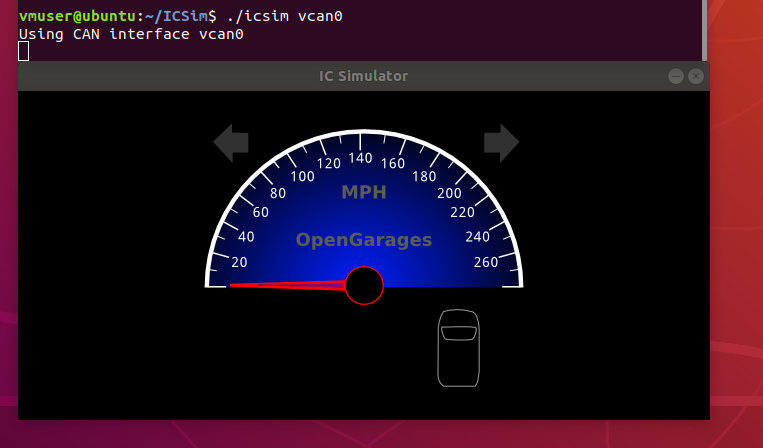Click the vmuser@ubuntu prompt in terminal

coord(77,16)
